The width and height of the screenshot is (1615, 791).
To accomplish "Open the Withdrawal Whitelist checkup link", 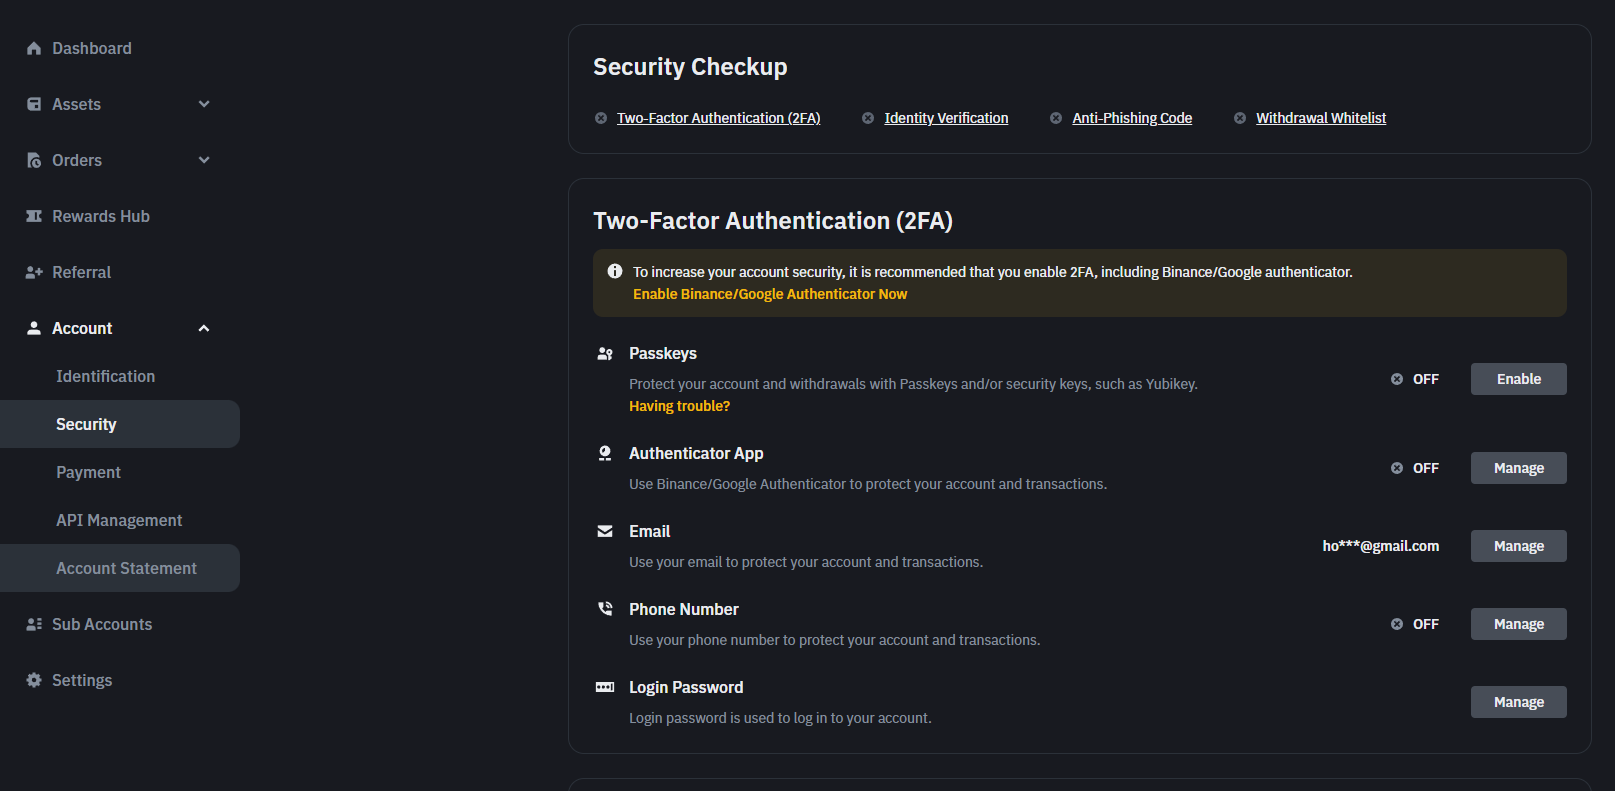I will pyautogui.click(x=1321, y=118).
